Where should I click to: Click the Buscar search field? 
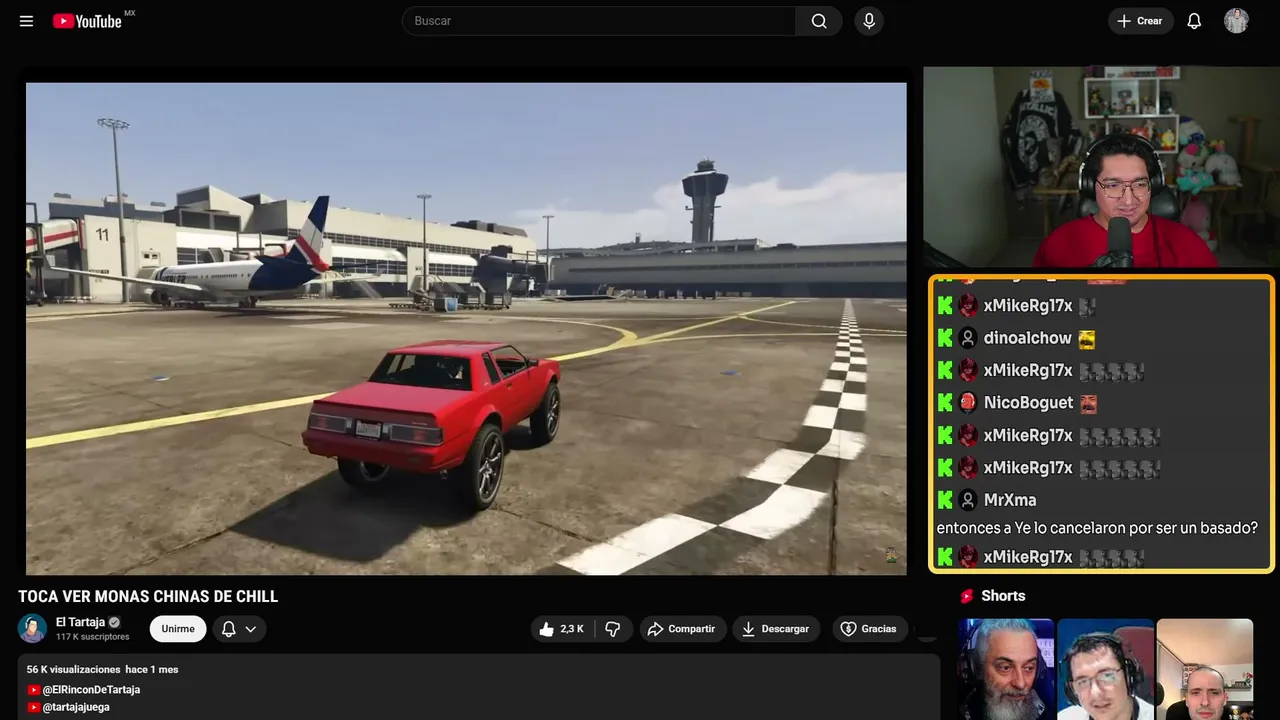pos(599,21)
